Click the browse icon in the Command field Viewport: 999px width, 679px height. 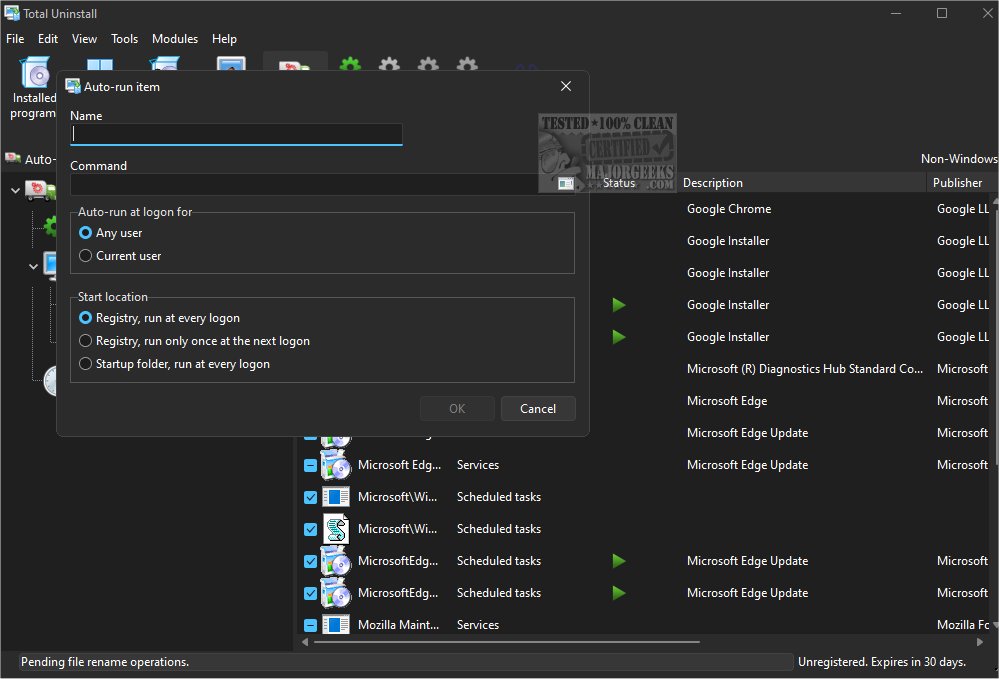click(566, 184)
